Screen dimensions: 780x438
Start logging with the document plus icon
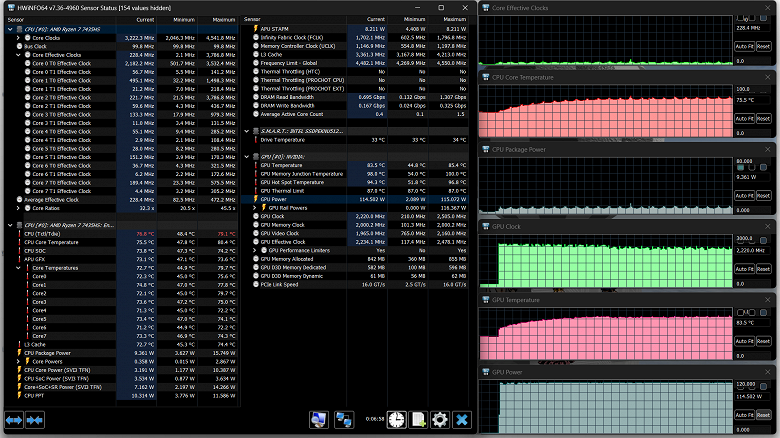[x=418, y=420]
